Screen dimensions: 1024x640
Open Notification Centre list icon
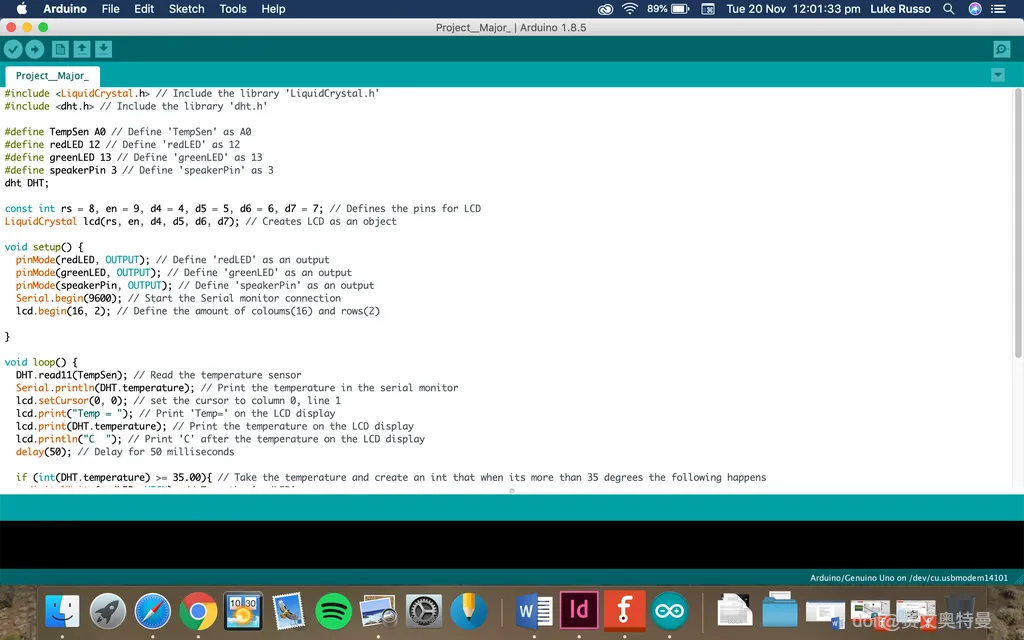(998, 8)
